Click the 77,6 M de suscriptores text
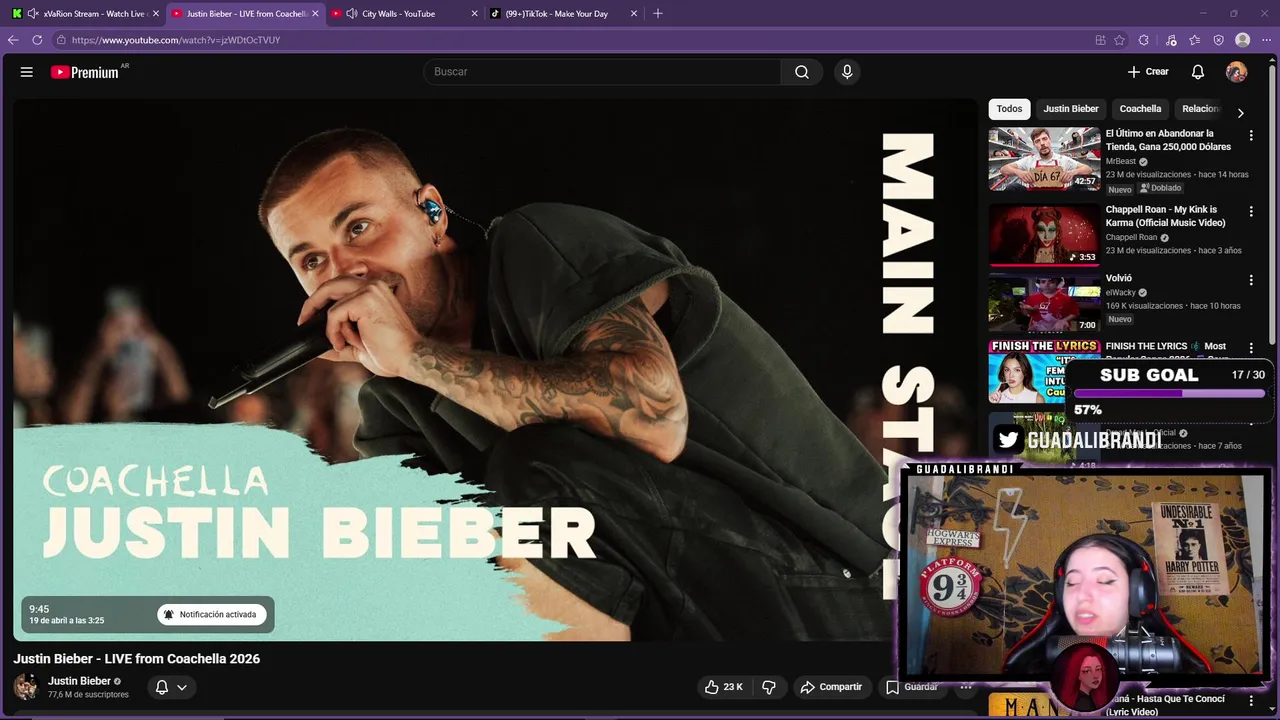Viewport: 1280px width, 720px height. tap(88, 695)
